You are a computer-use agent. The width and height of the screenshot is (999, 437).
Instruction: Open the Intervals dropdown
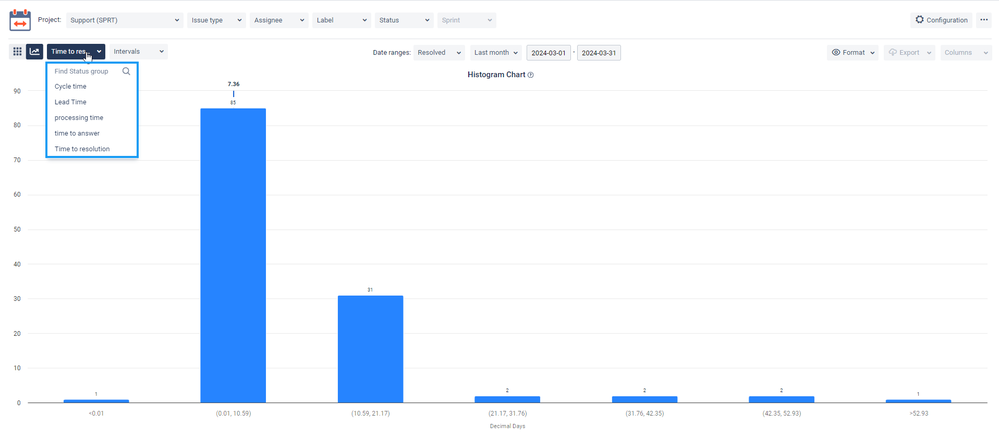[x=138, y=52]
